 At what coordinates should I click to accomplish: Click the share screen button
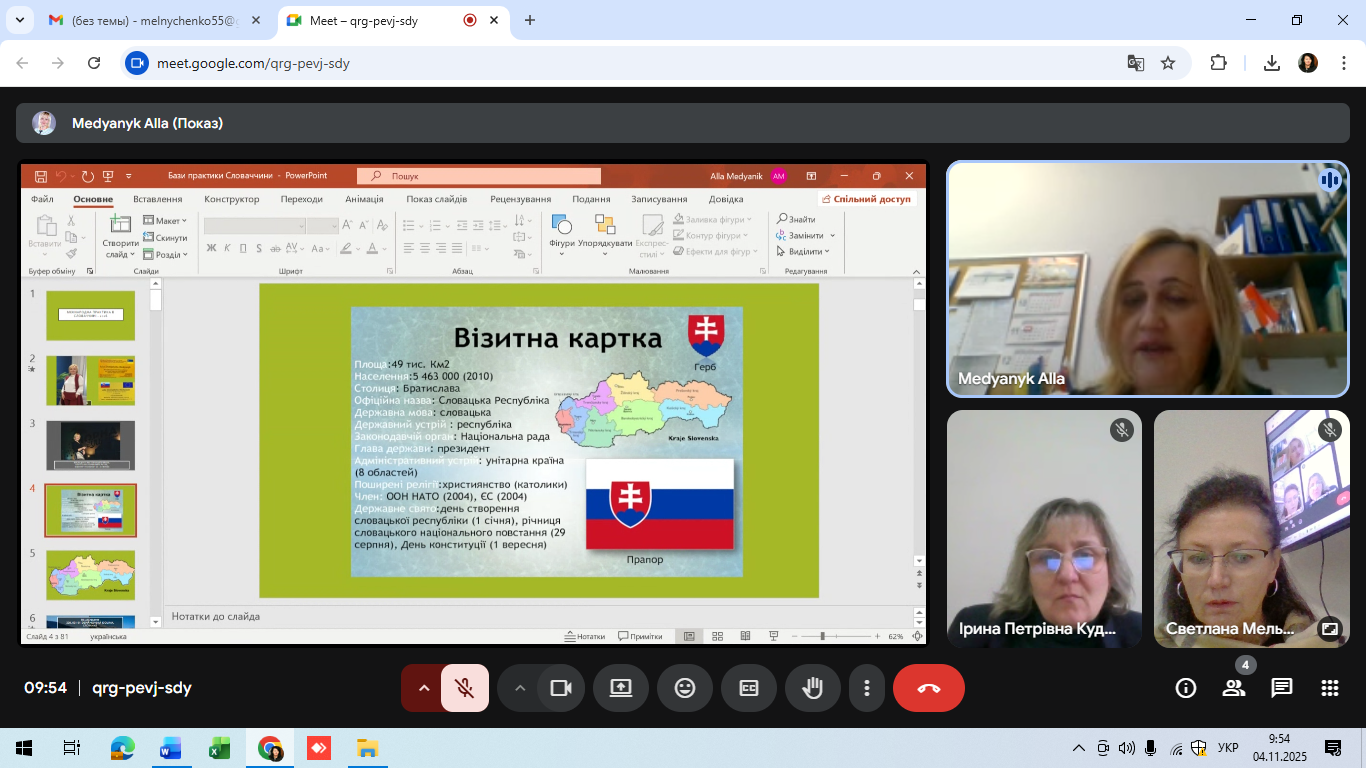pyautogui.click(x=621, y=688)
